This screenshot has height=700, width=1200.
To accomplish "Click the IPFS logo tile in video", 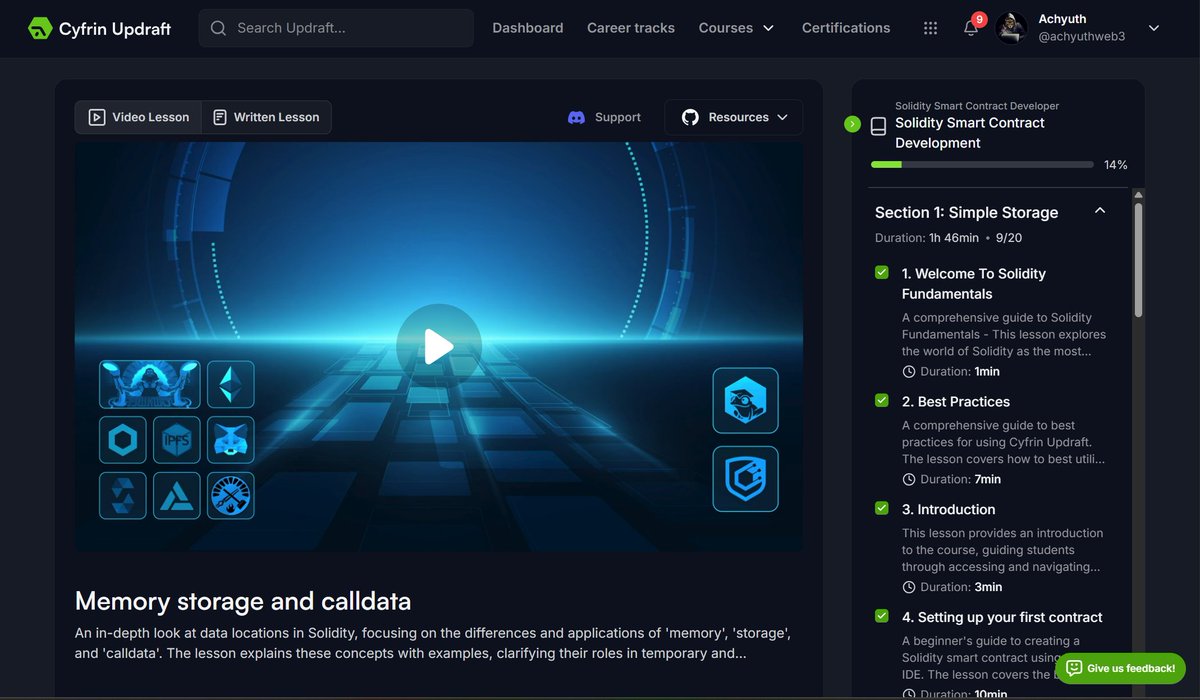I will [177, 439].
